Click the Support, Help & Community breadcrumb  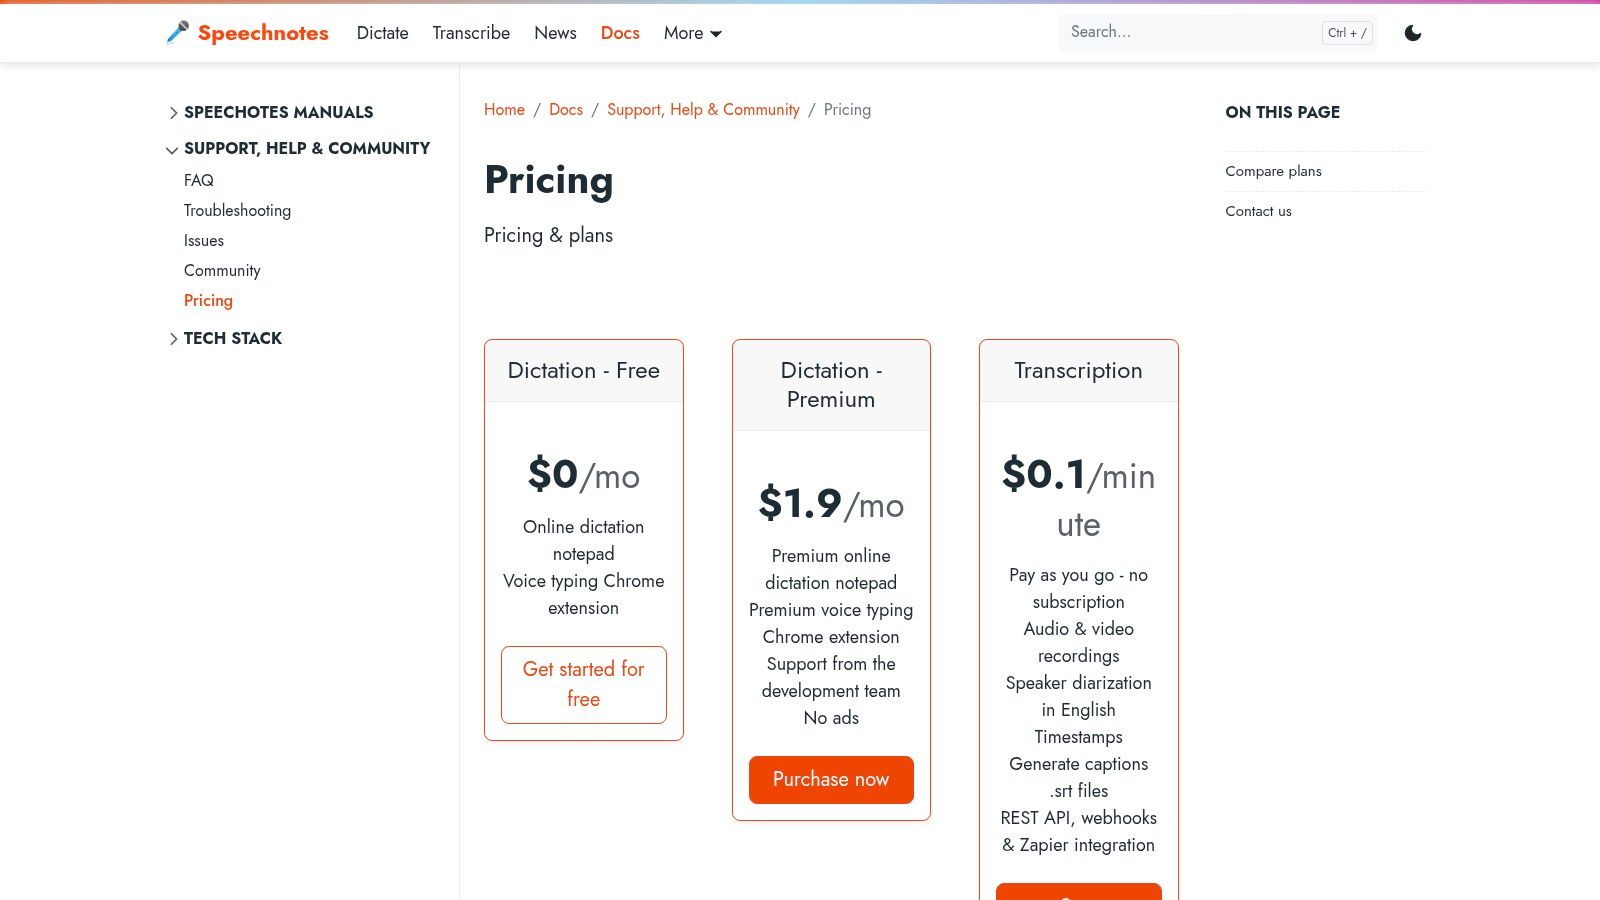coord(703,110)
